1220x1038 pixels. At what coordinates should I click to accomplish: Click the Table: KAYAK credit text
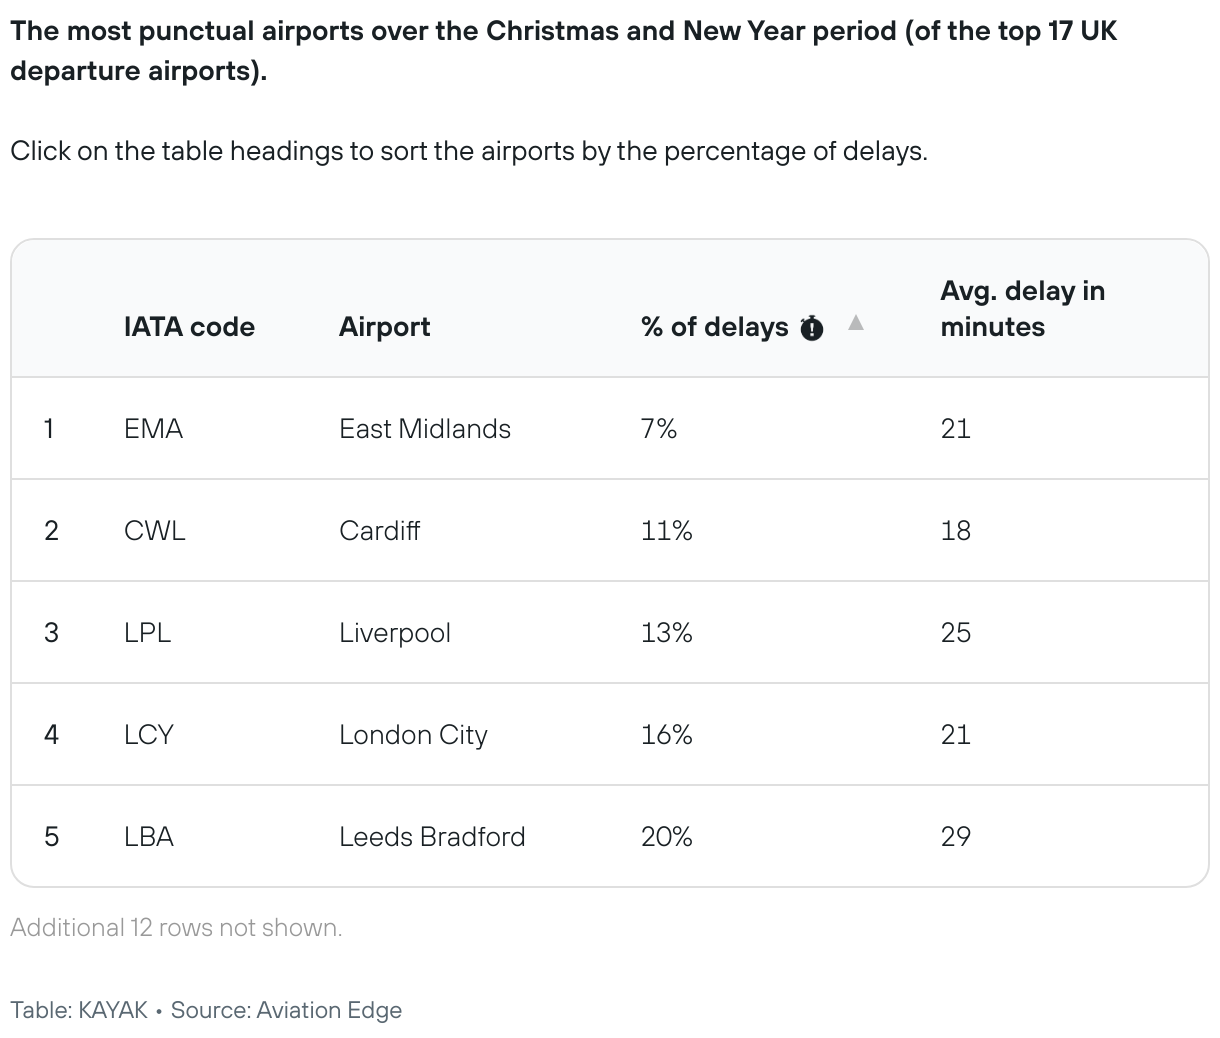coord(79,1010)
